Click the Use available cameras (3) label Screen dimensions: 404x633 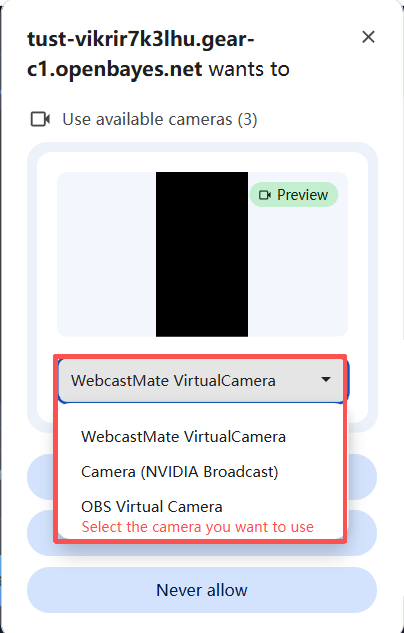159,119
